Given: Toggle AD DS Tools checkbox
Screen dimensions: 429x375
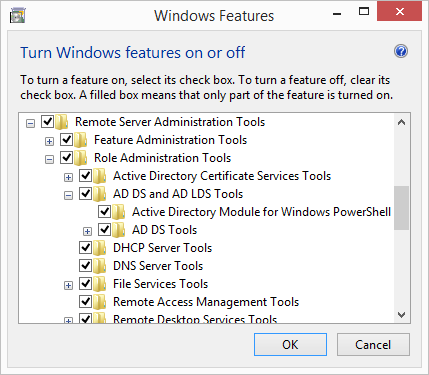Looking at the screenshot, I should point(104,229).
